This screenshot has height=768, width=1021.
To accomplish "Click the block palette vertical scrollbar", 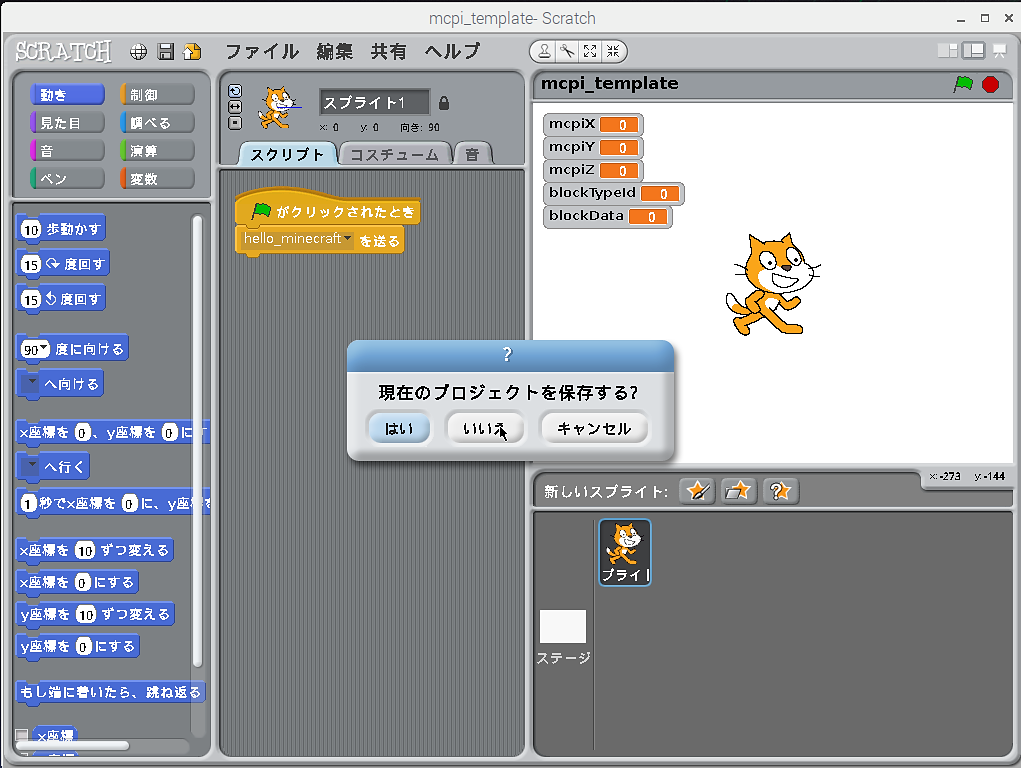I will tap(197, 441).
